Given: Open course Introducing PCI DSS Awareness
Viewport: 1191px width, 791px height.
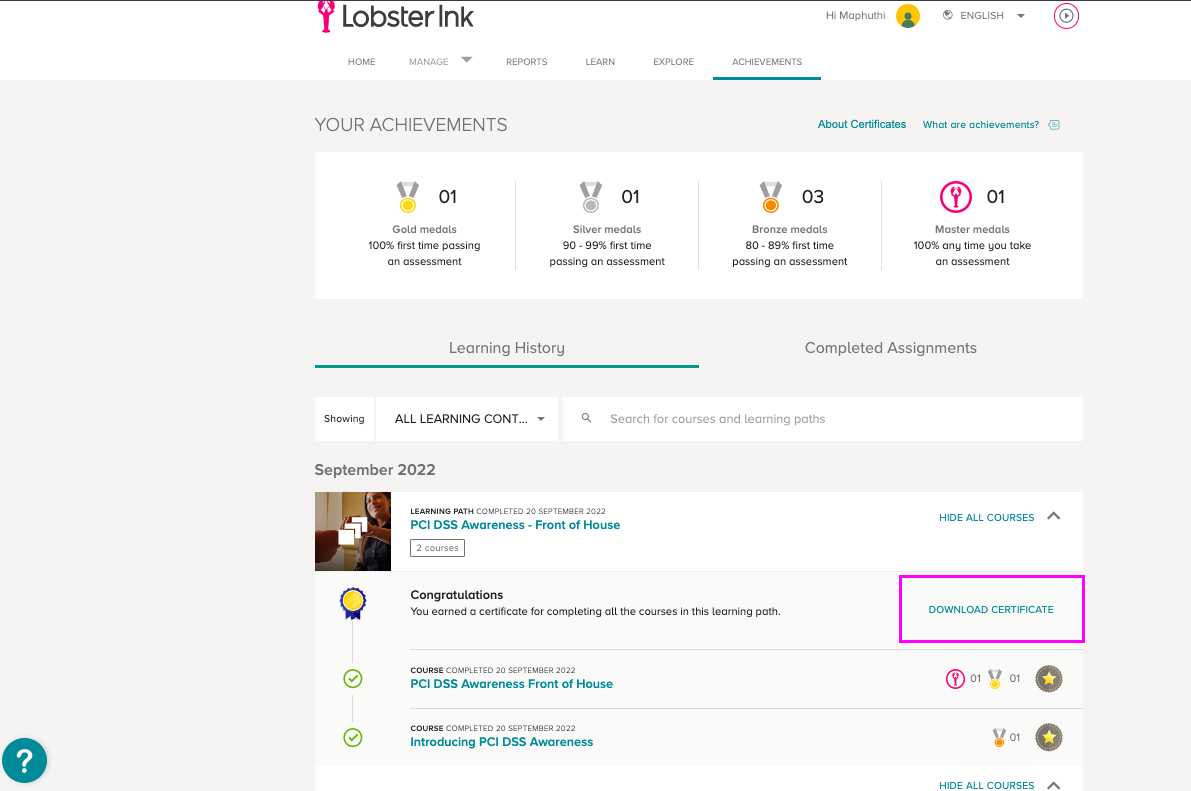Looking at the screenshot, I should (501, 742).
